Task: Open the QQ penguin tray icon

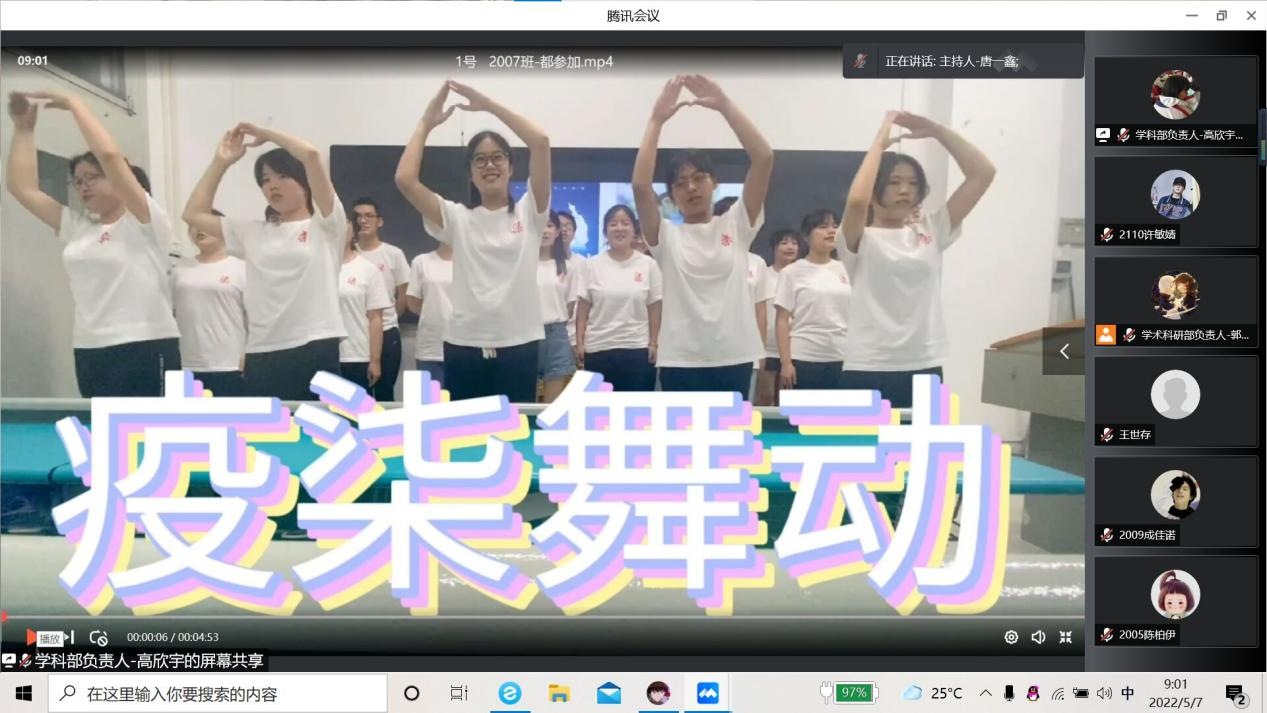Action: (1033, 693)
